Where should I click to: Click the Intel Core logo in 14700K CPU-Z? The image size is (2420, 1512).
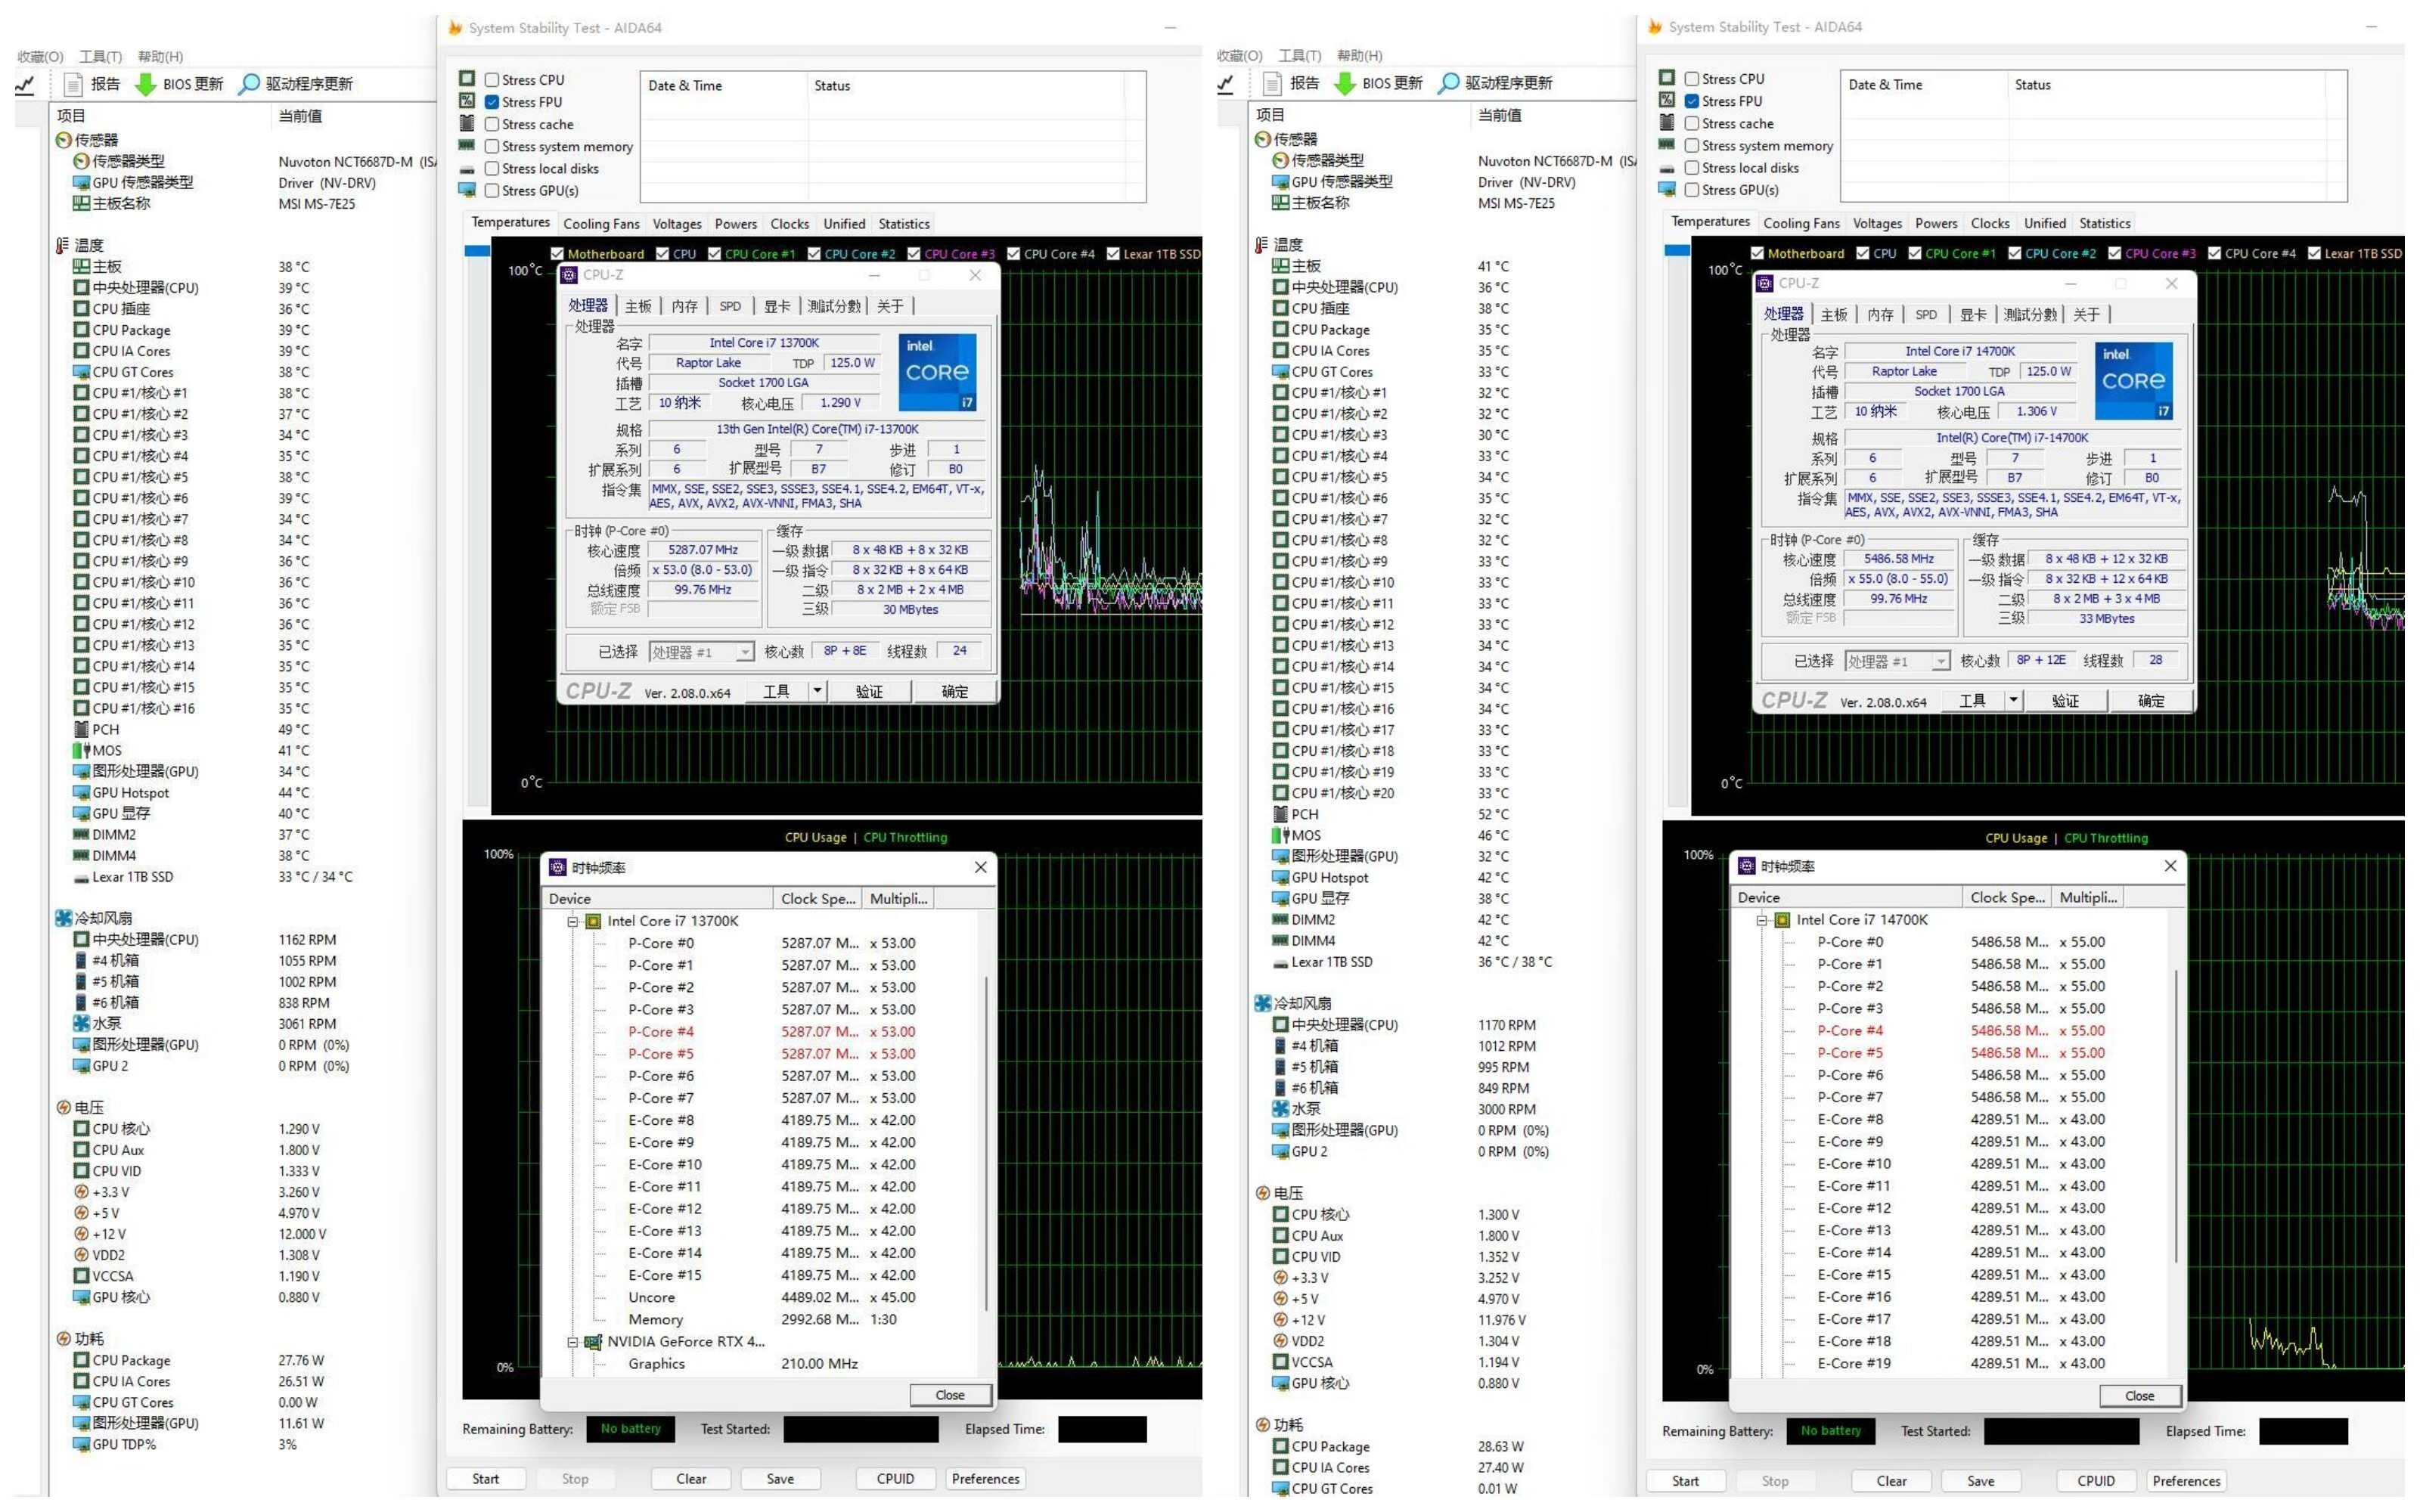point(2133,381)
